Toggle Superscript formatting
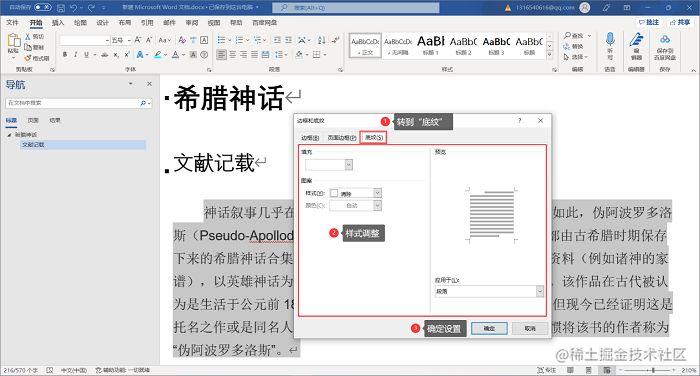 tap(127, 54)
